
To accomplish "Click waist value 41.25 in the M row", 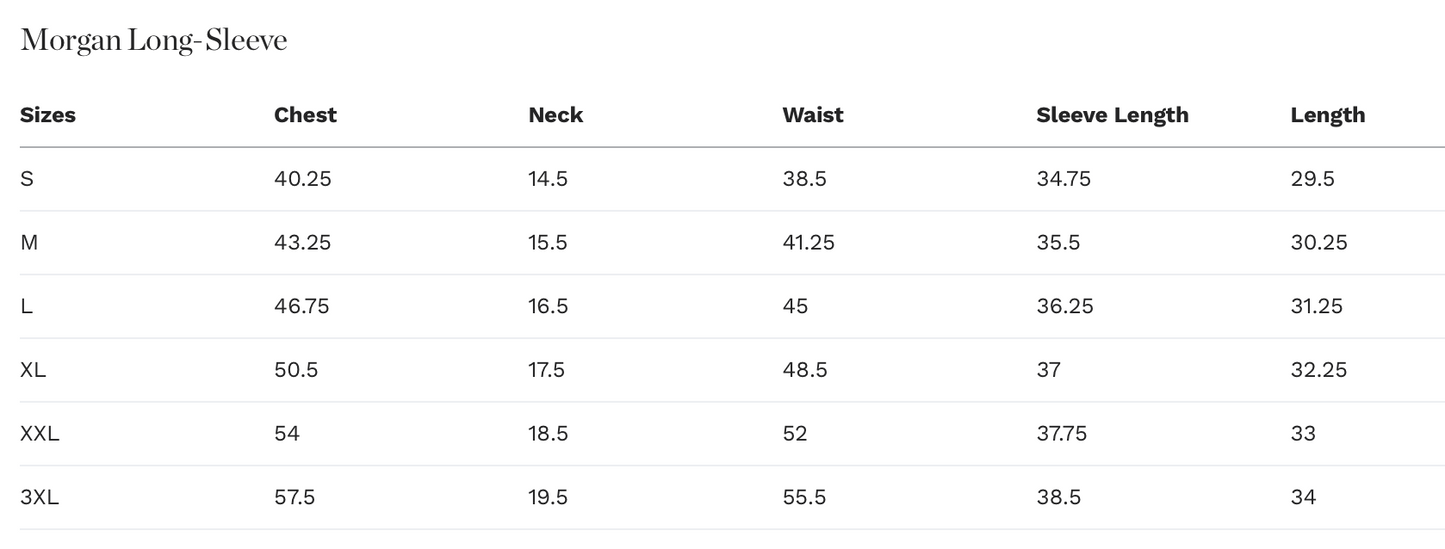I will (808, 242).
